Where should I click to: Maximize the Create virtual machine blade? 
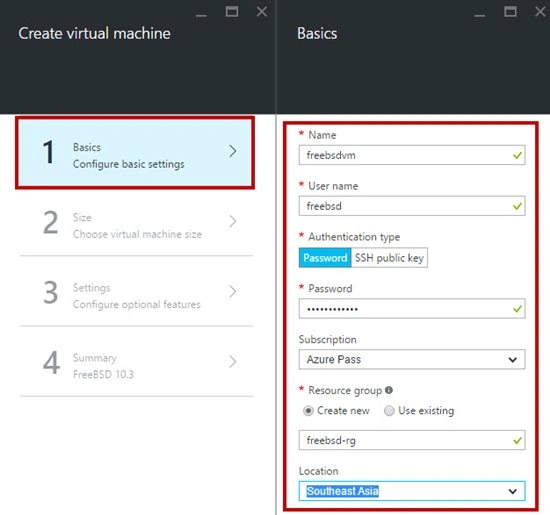[232, 12]
